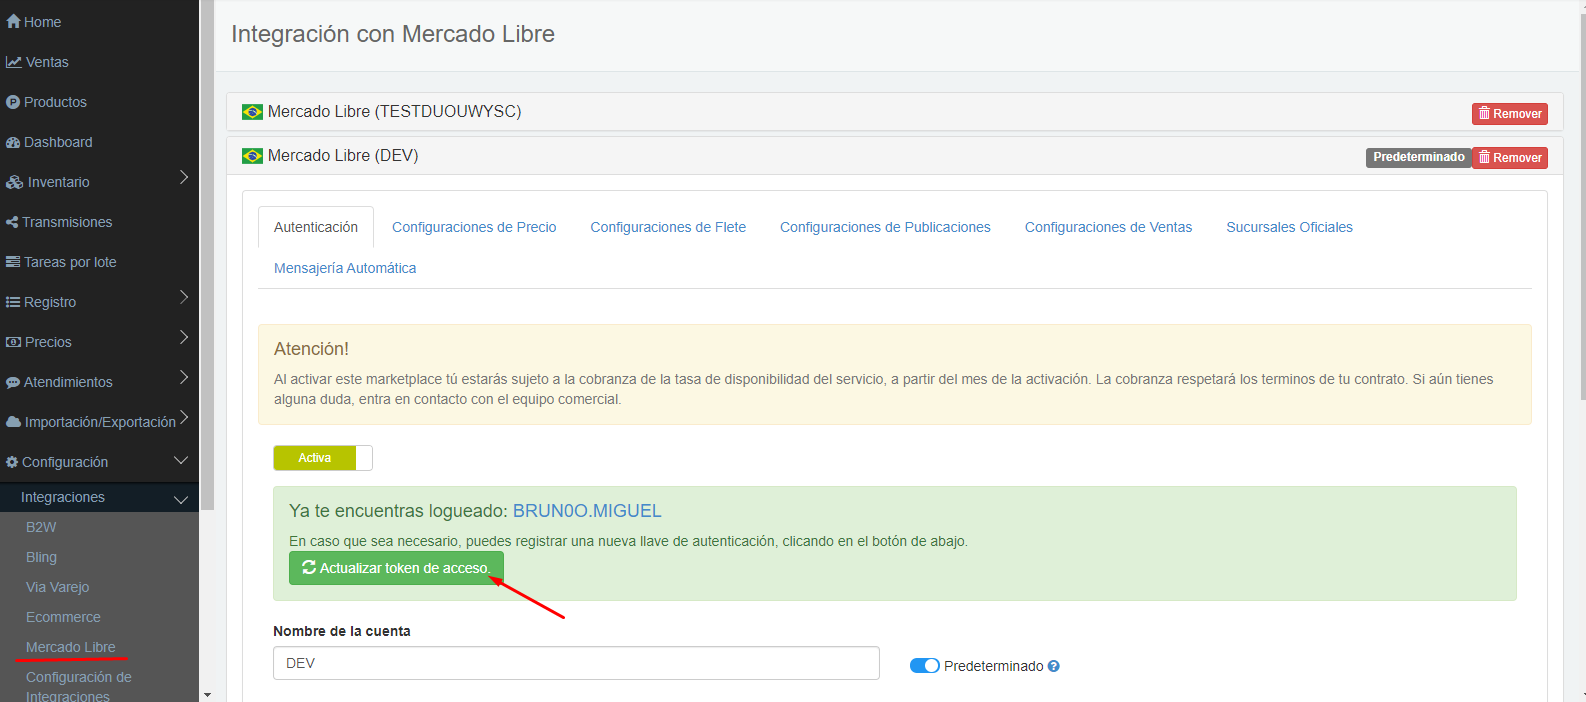Open Mercado Libre integration in sidebar
The height and width of the screenshot is (702, 1586).
point(70,647)
